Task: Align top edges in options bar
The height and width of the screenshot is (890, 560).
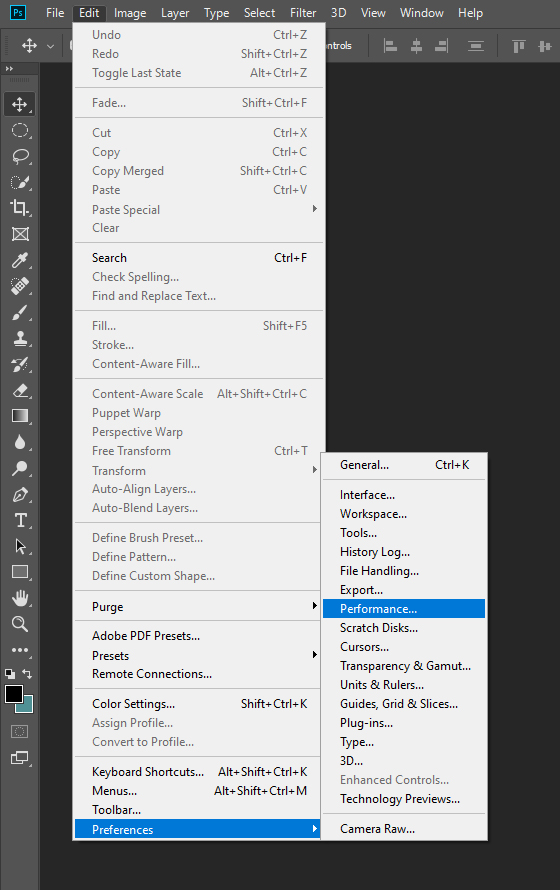Action: [x=519, y=46]
